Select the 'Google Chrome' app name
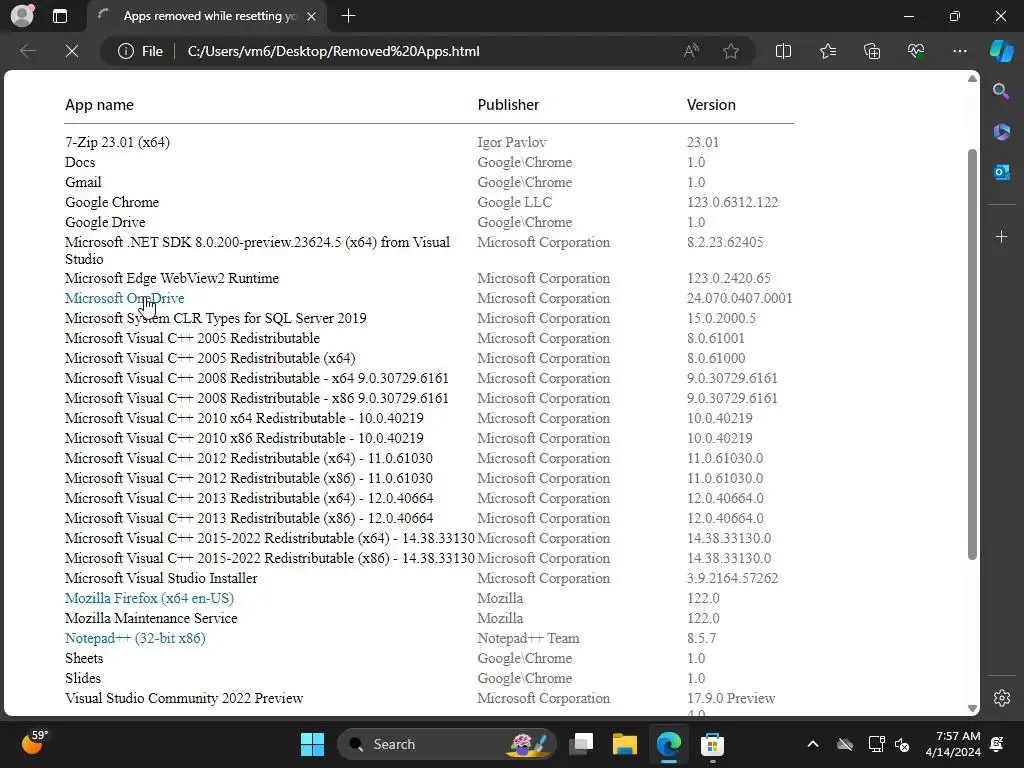The image size is (1024, 768). 112,202
